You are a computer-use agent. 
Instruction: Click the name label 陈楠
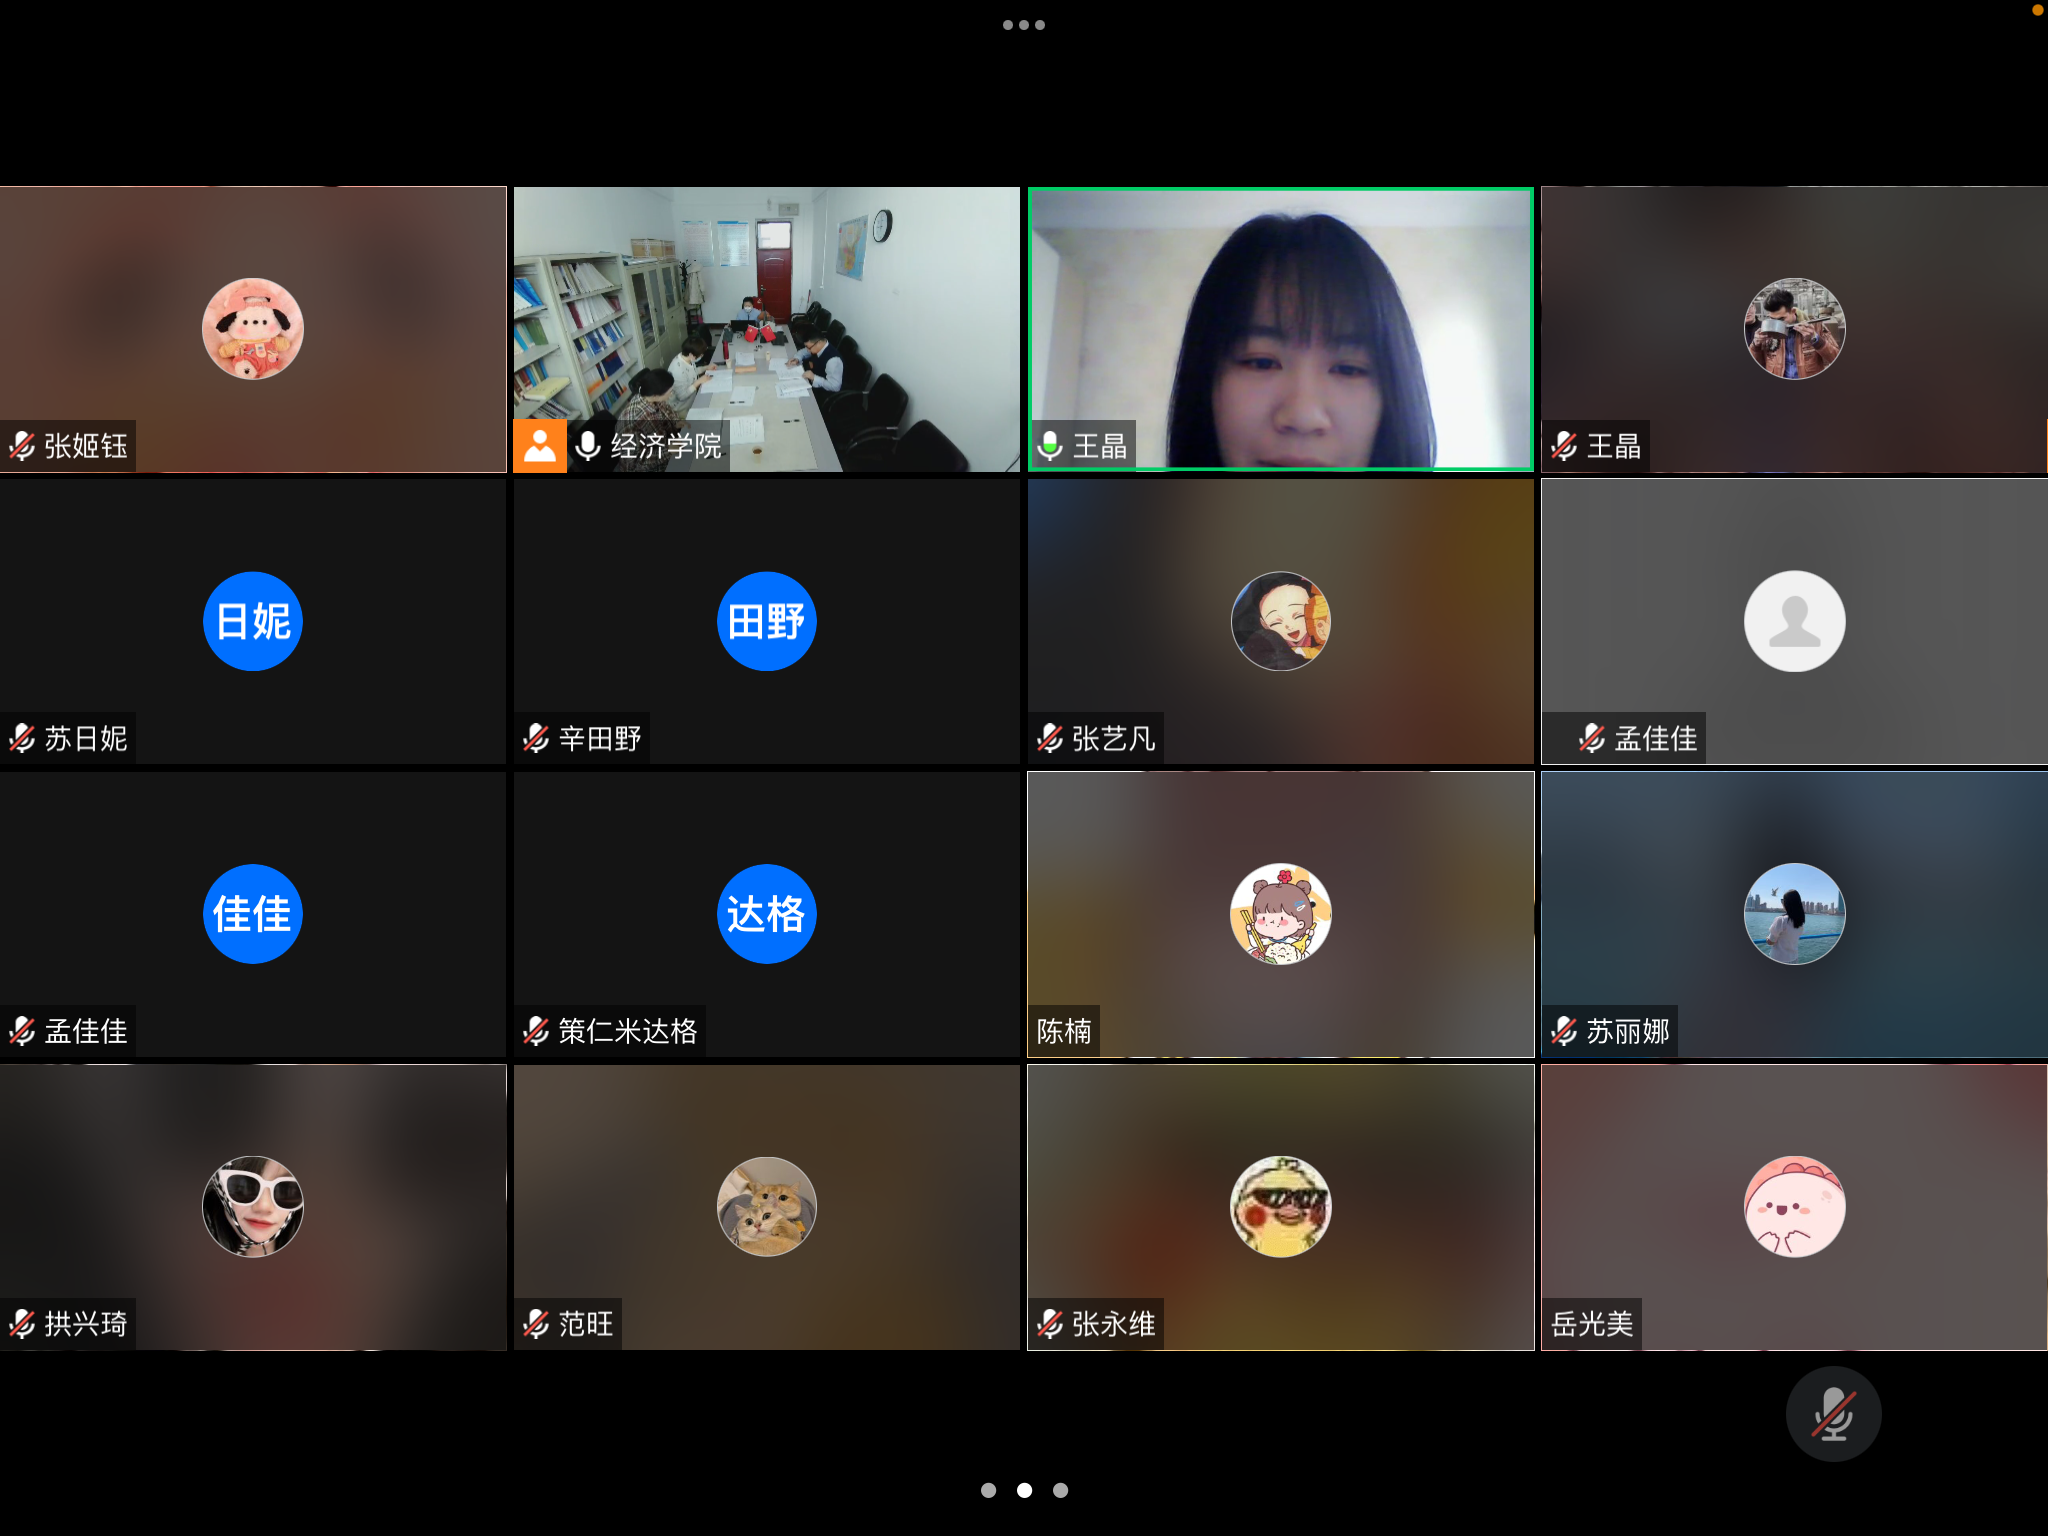point(1064,1031)
